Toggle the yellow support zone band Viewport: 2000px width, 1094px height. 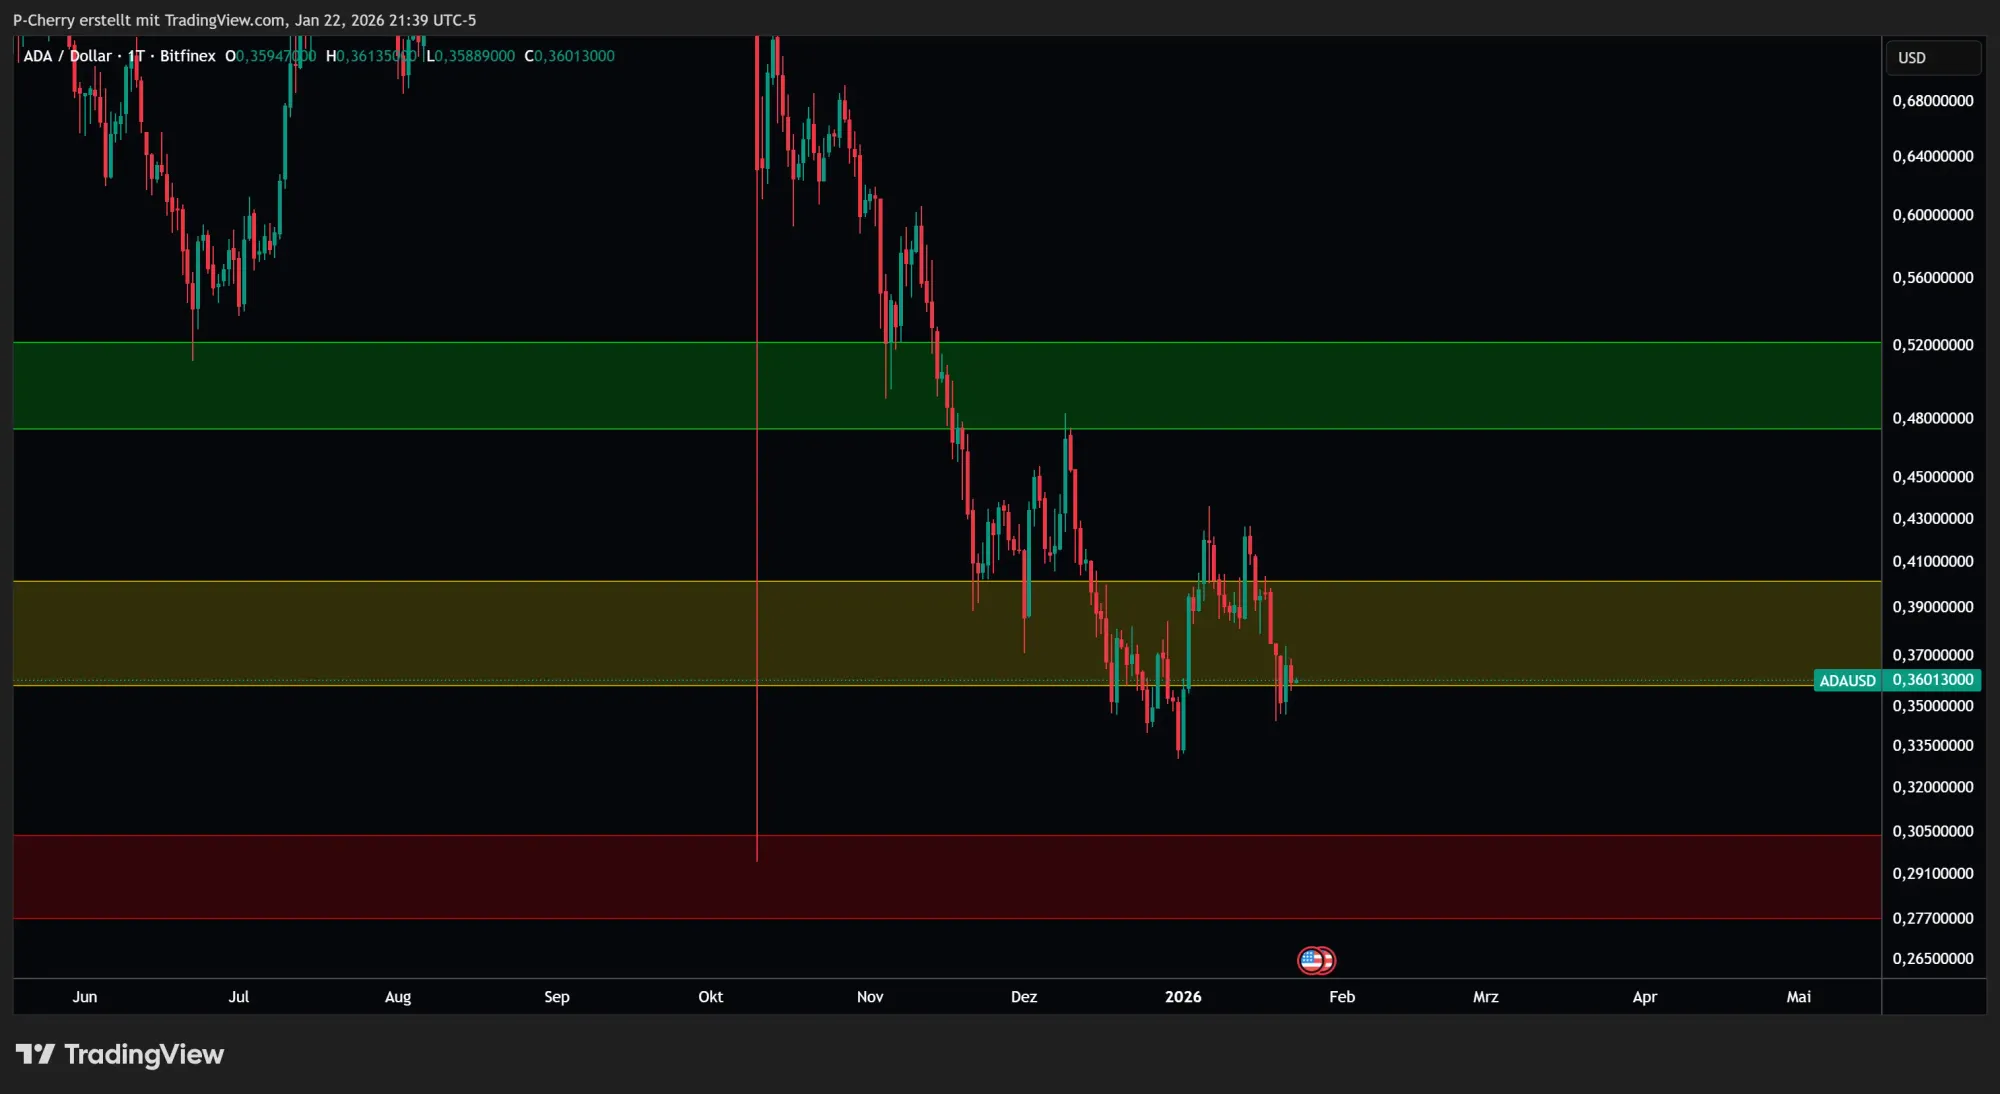point(500,630)
